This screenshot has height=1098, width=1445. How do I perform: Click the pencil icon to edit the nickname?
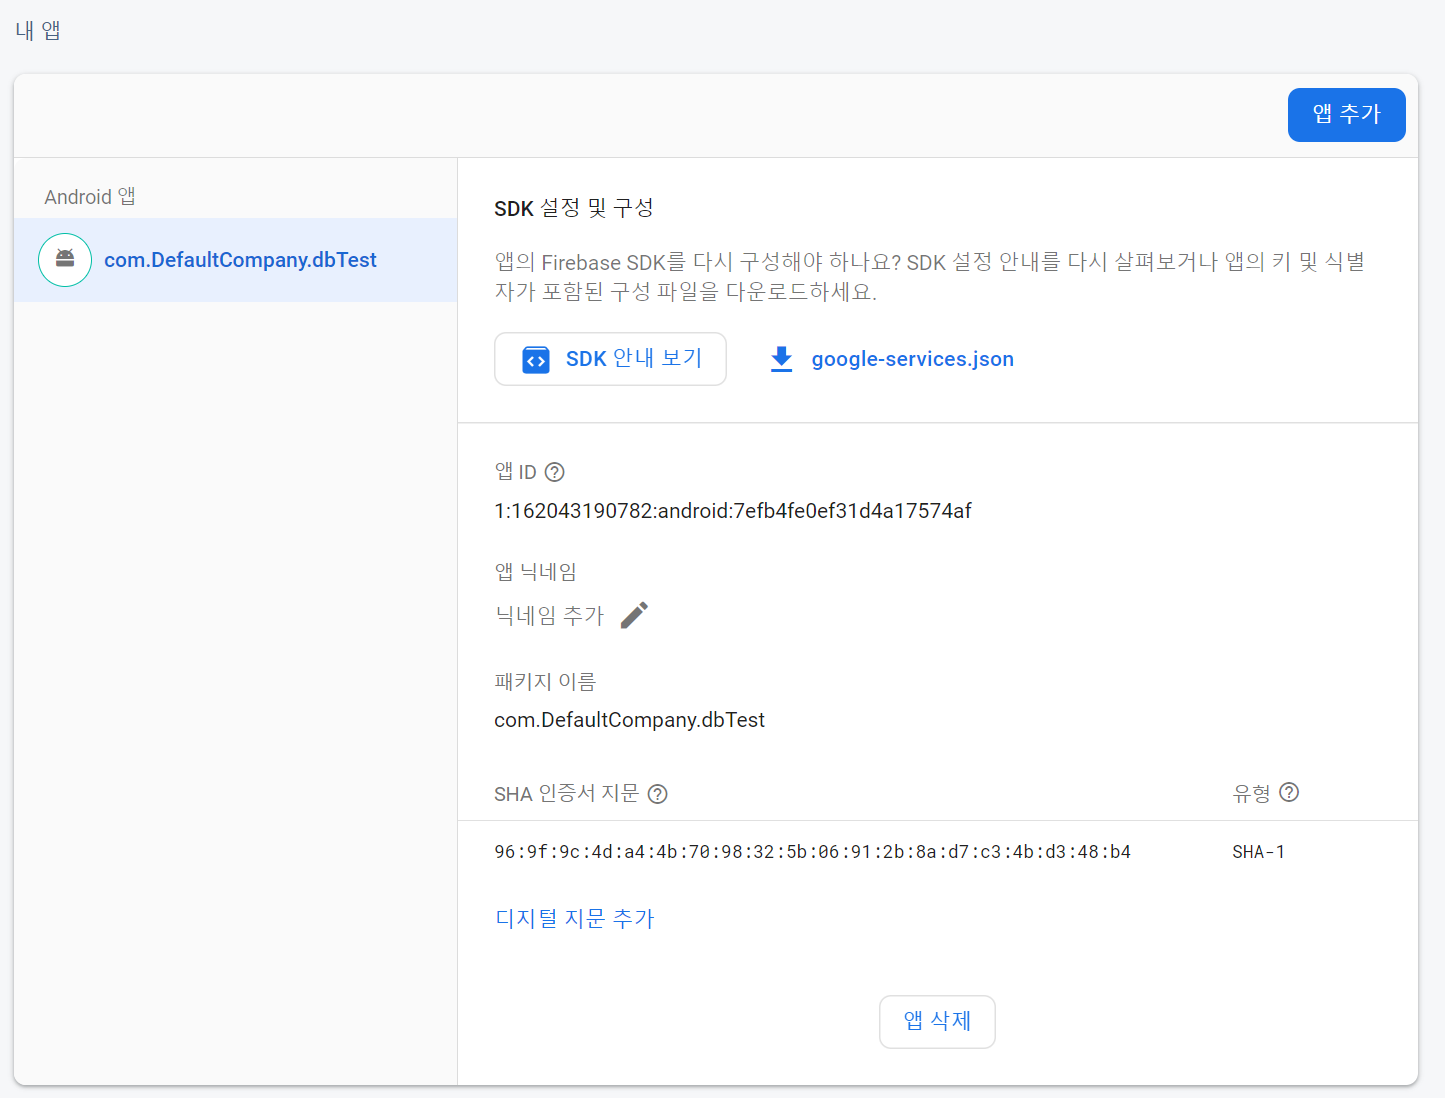635,615
